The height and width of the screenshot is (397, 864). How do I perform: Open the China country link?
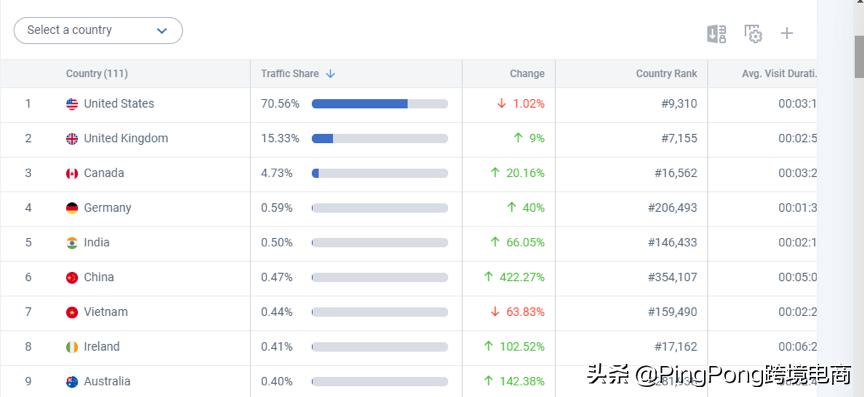click(99, 277)
